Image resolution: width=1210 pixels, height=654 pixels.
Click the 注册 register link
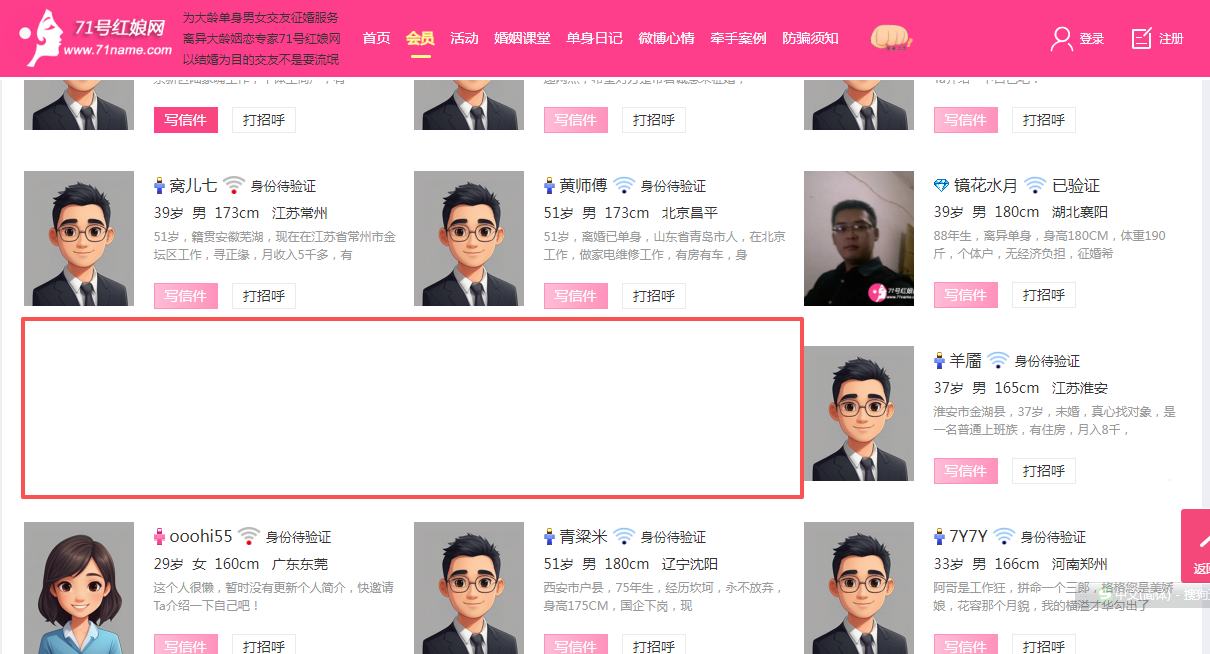[1171, 39]
